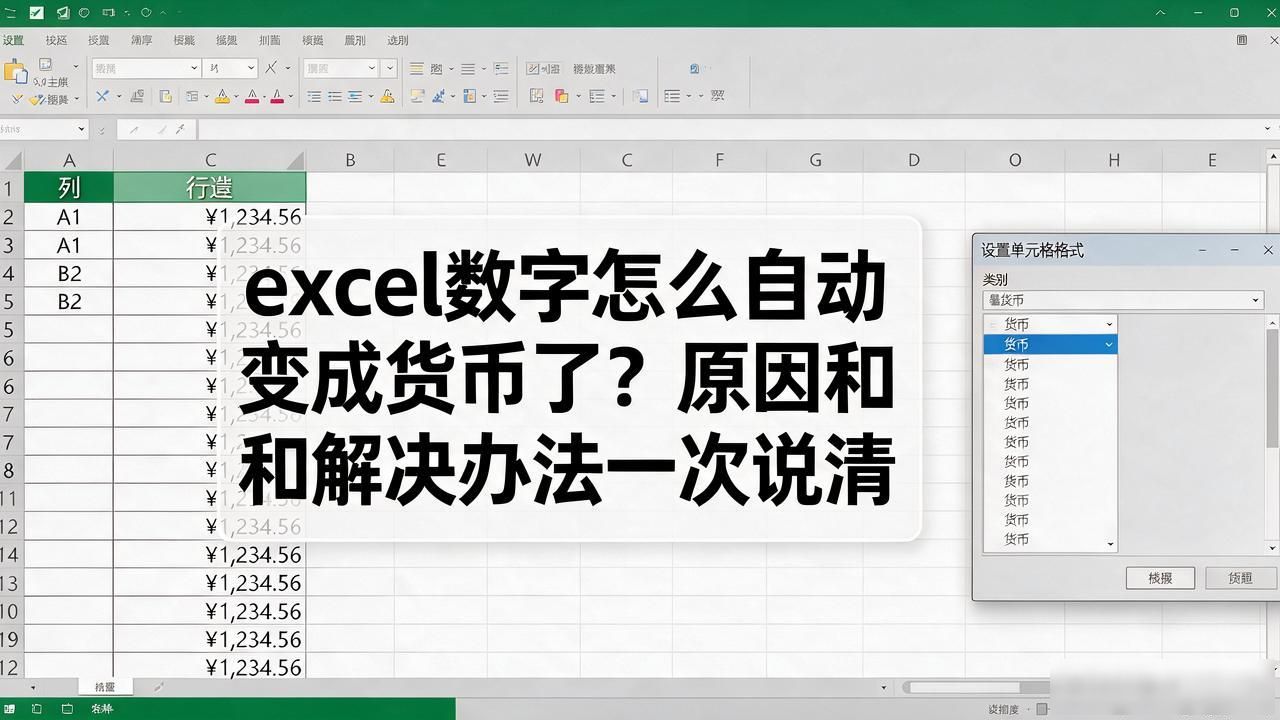Select the highlighted 货币 item in the list
The image size is (1280, 720).
pyautogui.click(x=1050, y=344)
